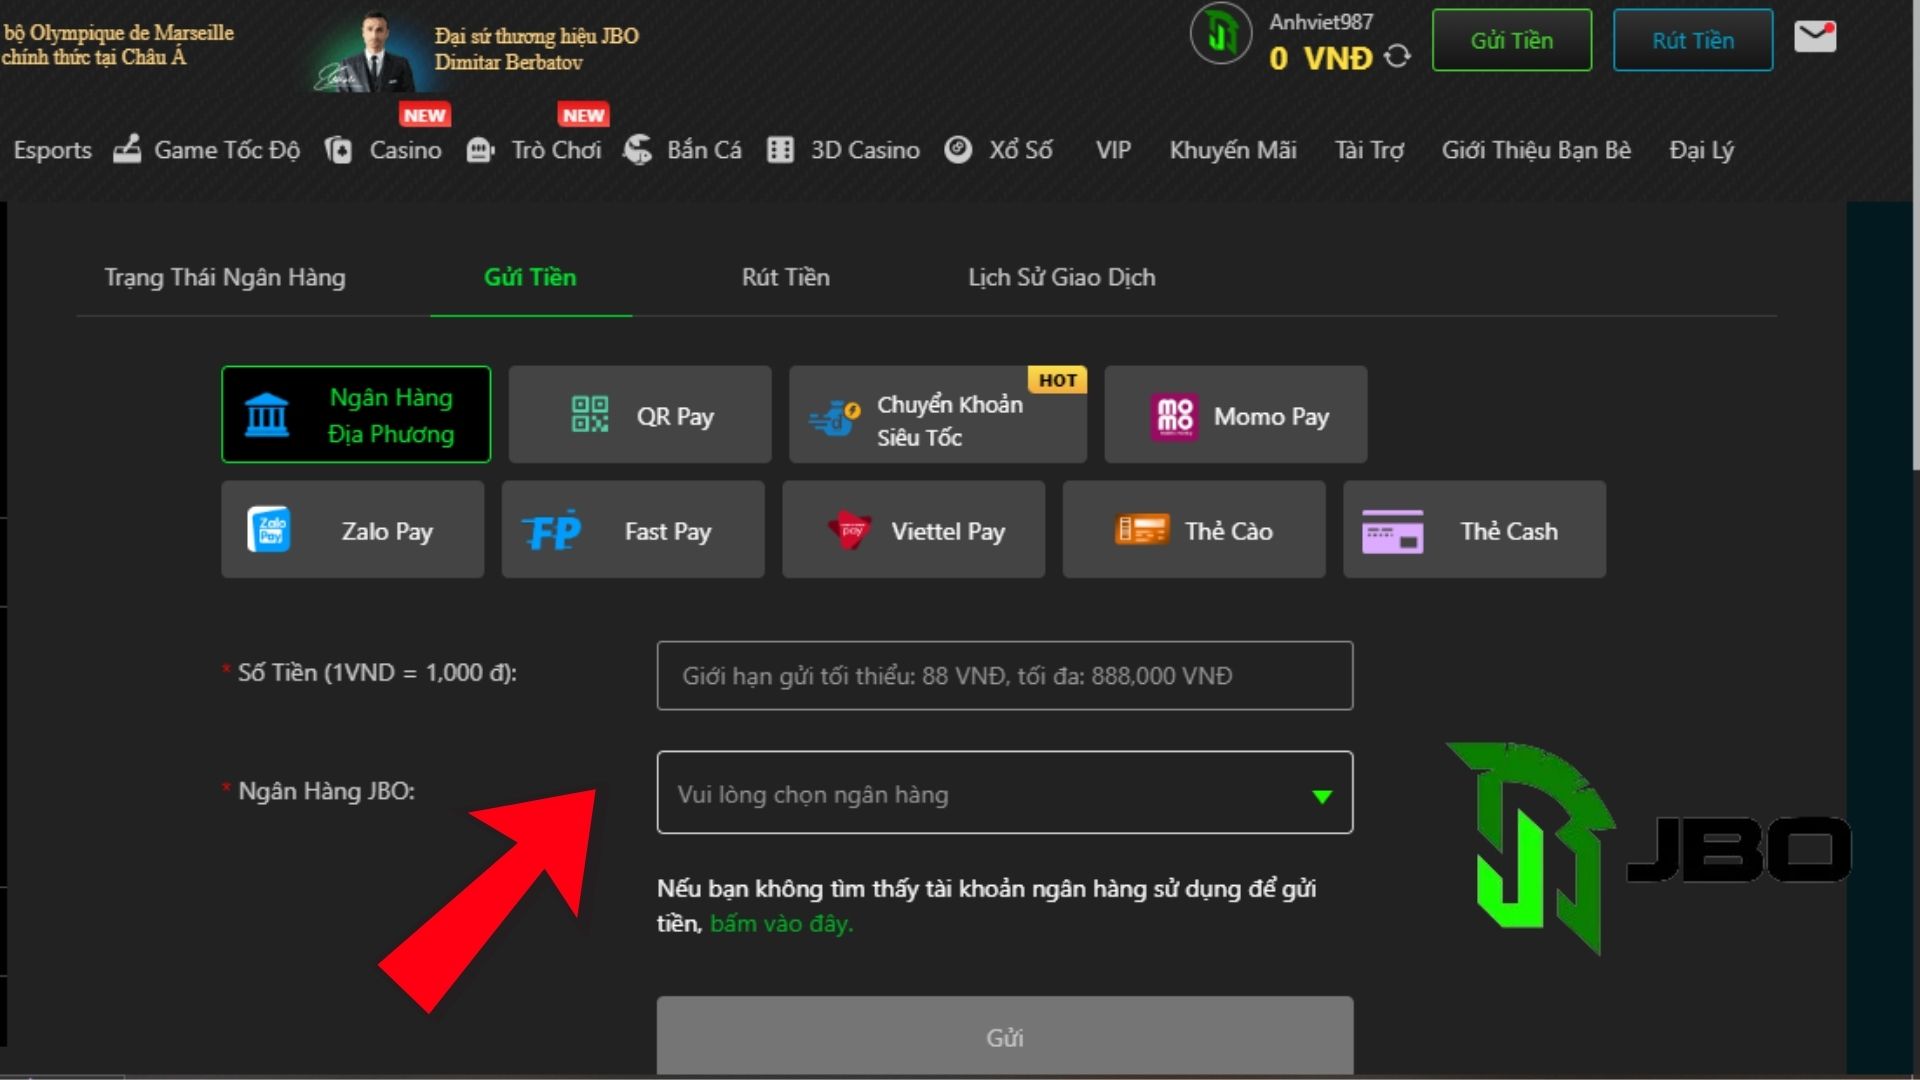Click the QR code icon
1920x1080 pixels.
tap(590, 414)
